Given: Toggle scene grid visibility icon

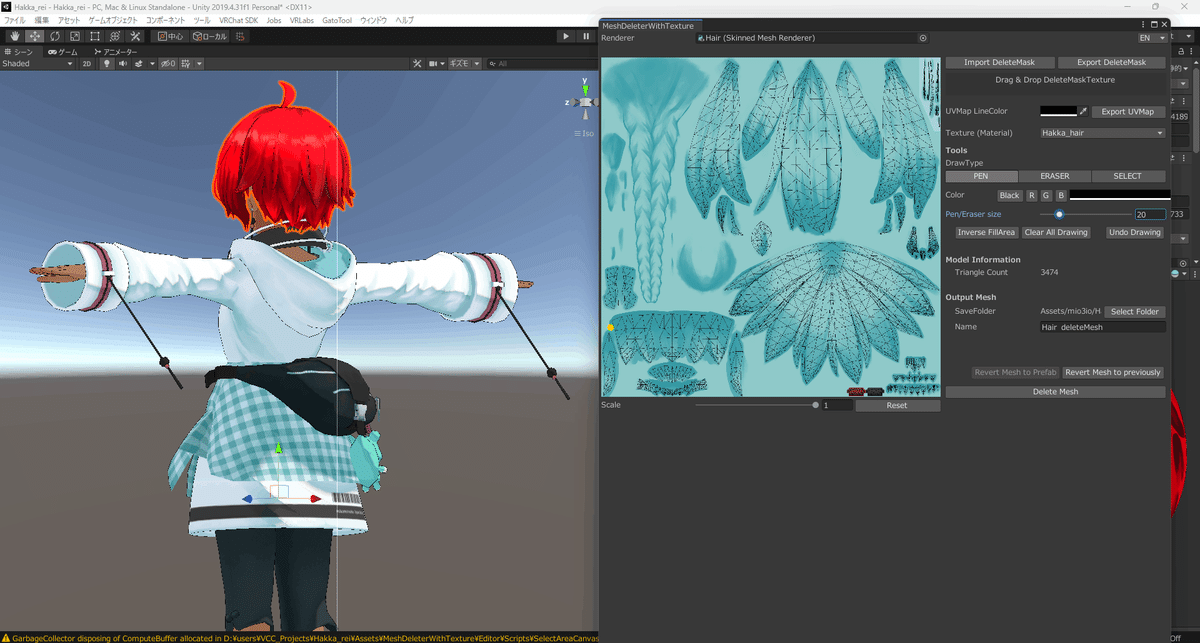Looking at the screenshot, I should (x=186, y=63).
